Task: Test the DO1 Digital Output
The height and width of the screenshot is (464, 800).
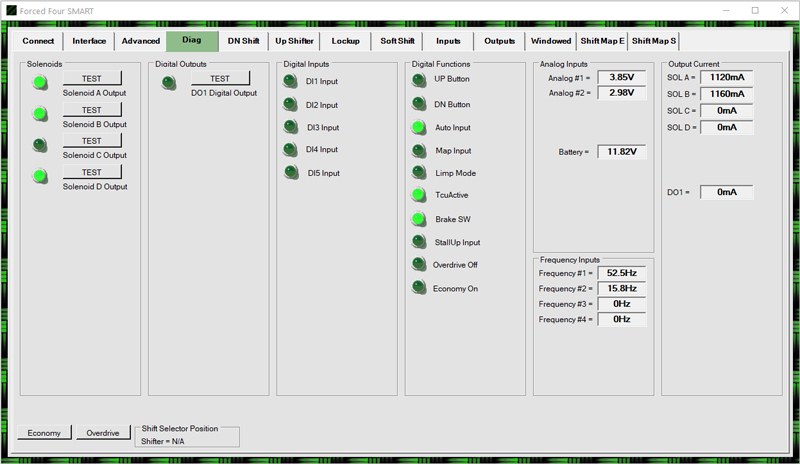Action: pos(220,78)
